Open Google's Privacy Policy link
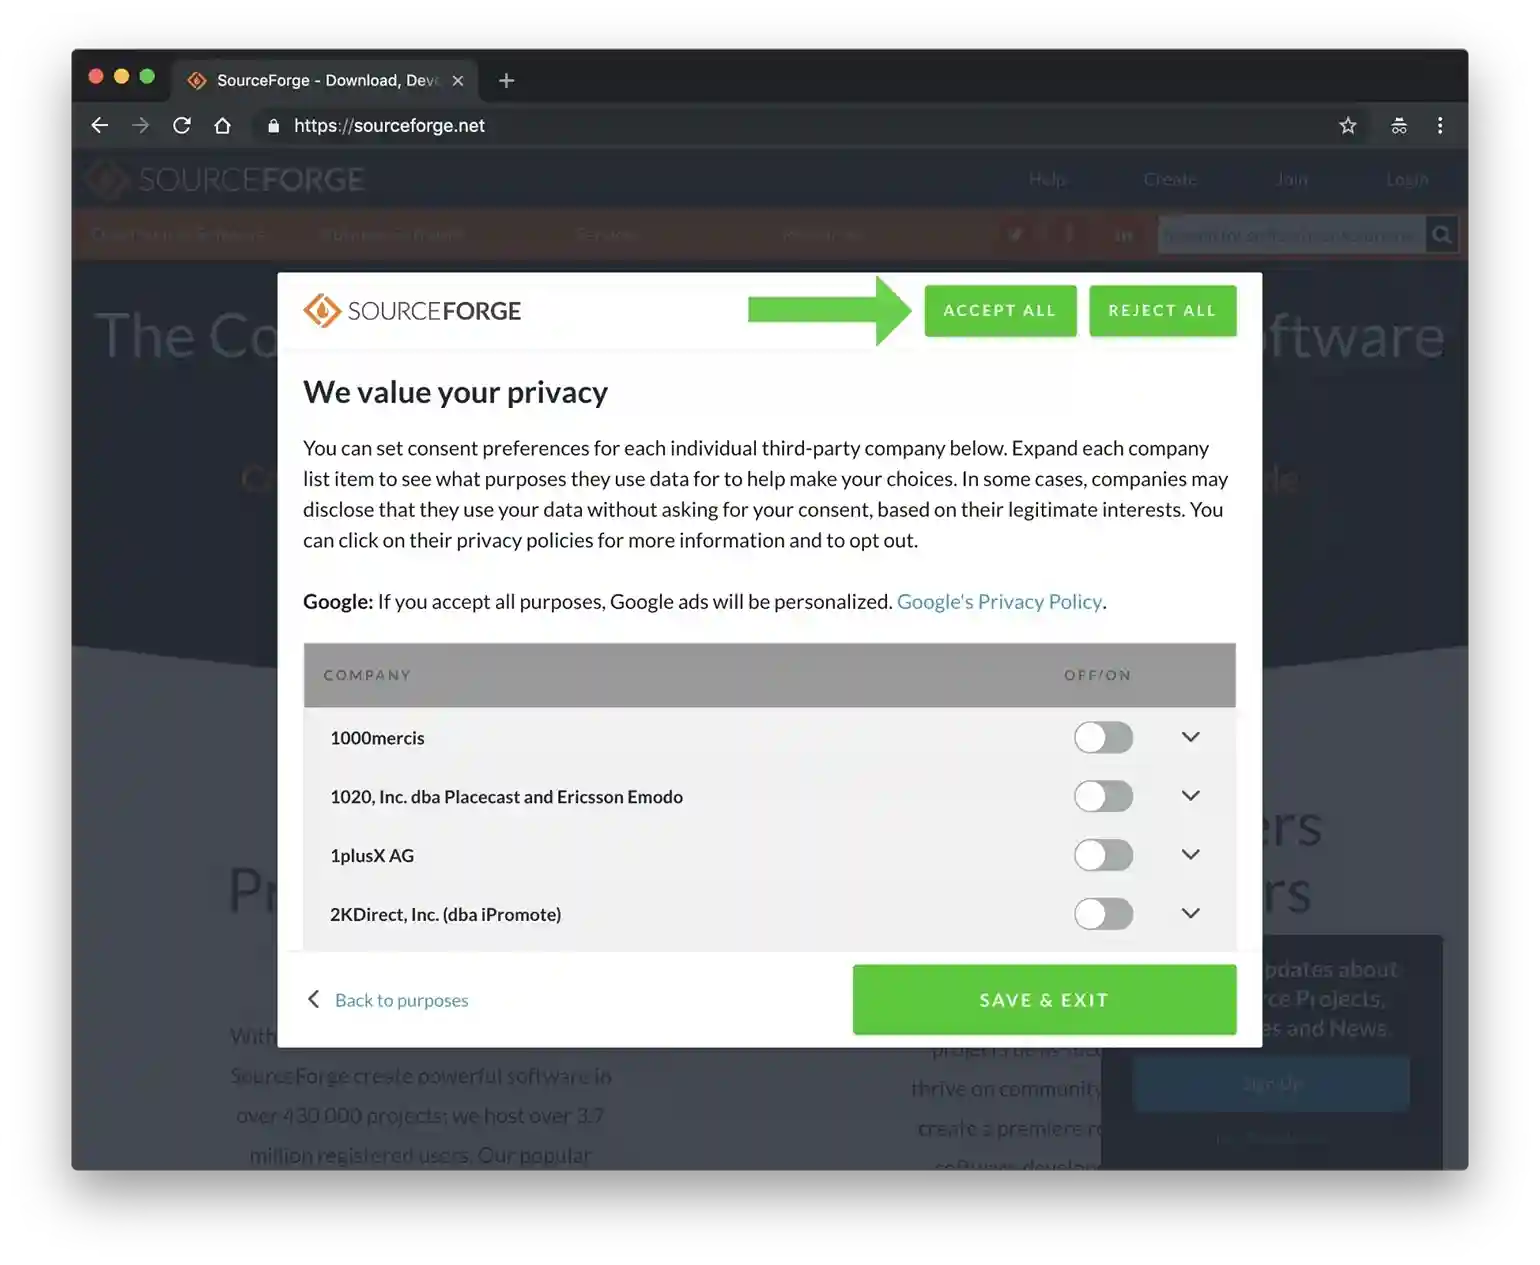1540x1265 pixels. (x=999, y=602)
